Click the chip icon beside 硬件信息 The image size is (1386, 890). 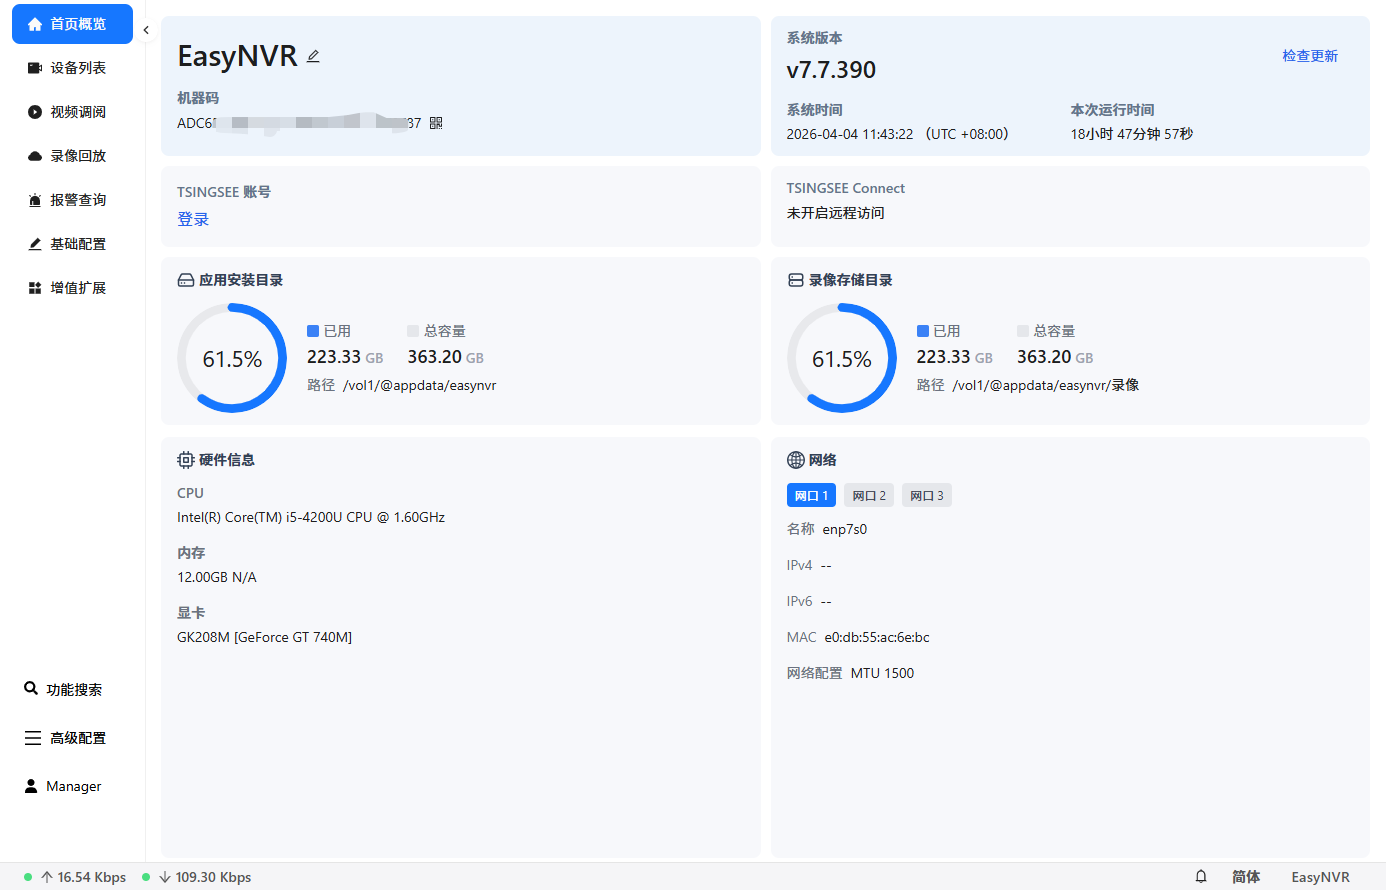click(x=186, y=460)
